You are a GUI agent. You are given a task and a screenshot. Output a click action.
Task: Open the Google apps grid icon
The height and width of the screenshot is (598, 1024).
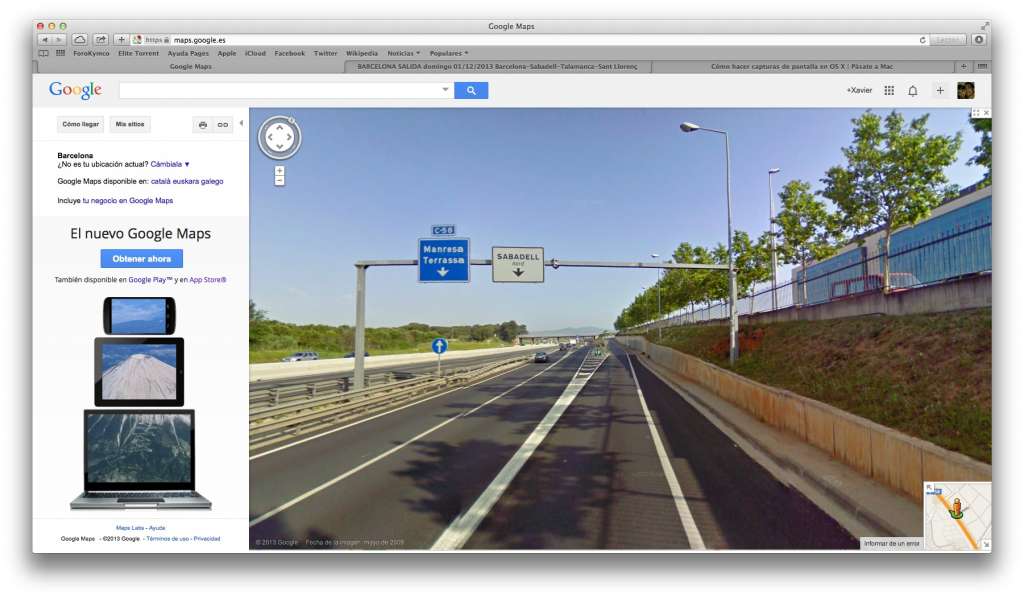click(889, 91)
